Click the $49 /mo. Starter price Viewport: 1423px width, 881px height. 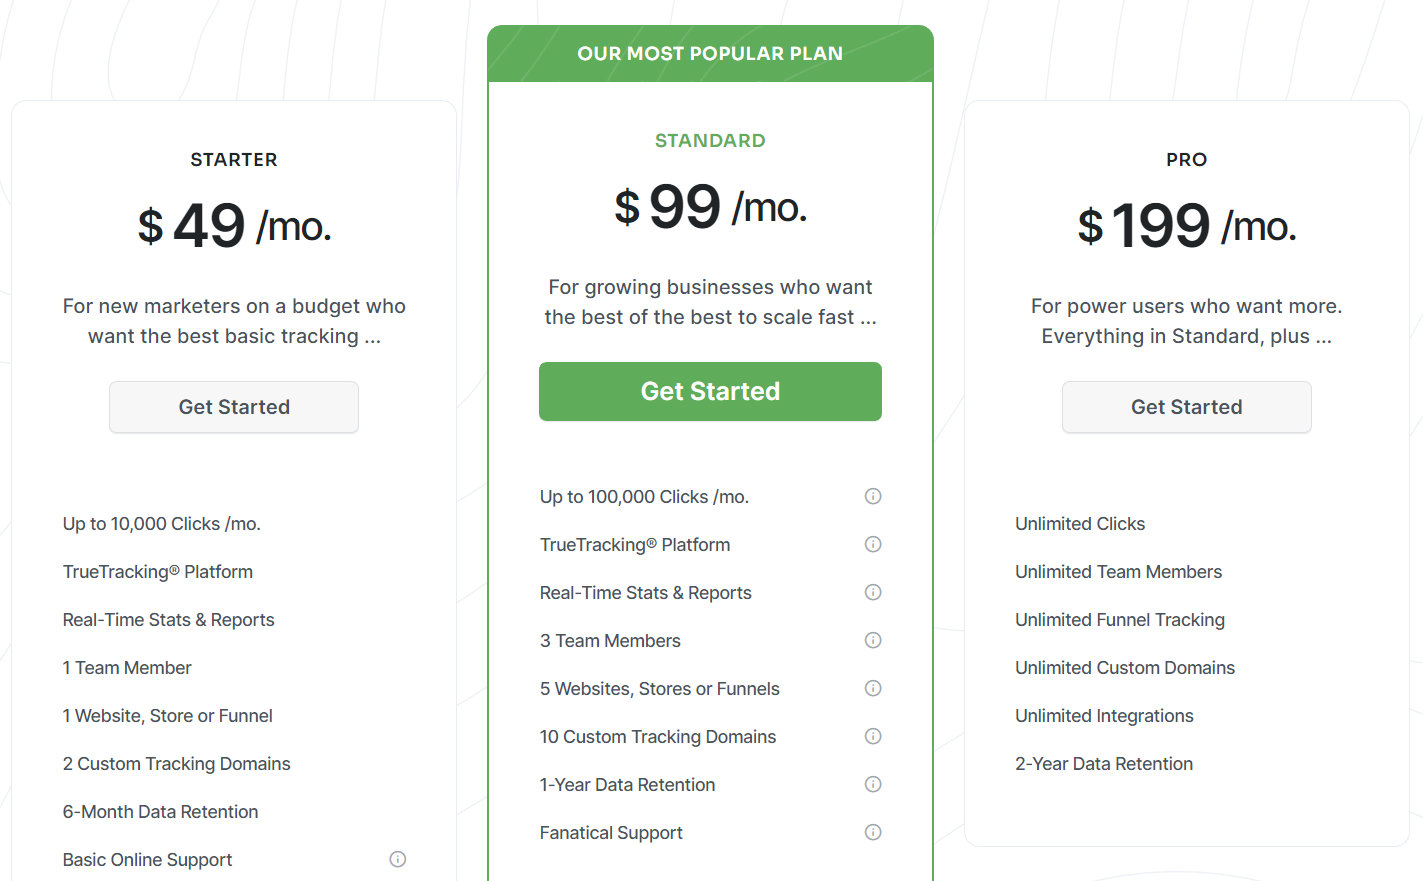pyautogui.click(x=234, y=225)
